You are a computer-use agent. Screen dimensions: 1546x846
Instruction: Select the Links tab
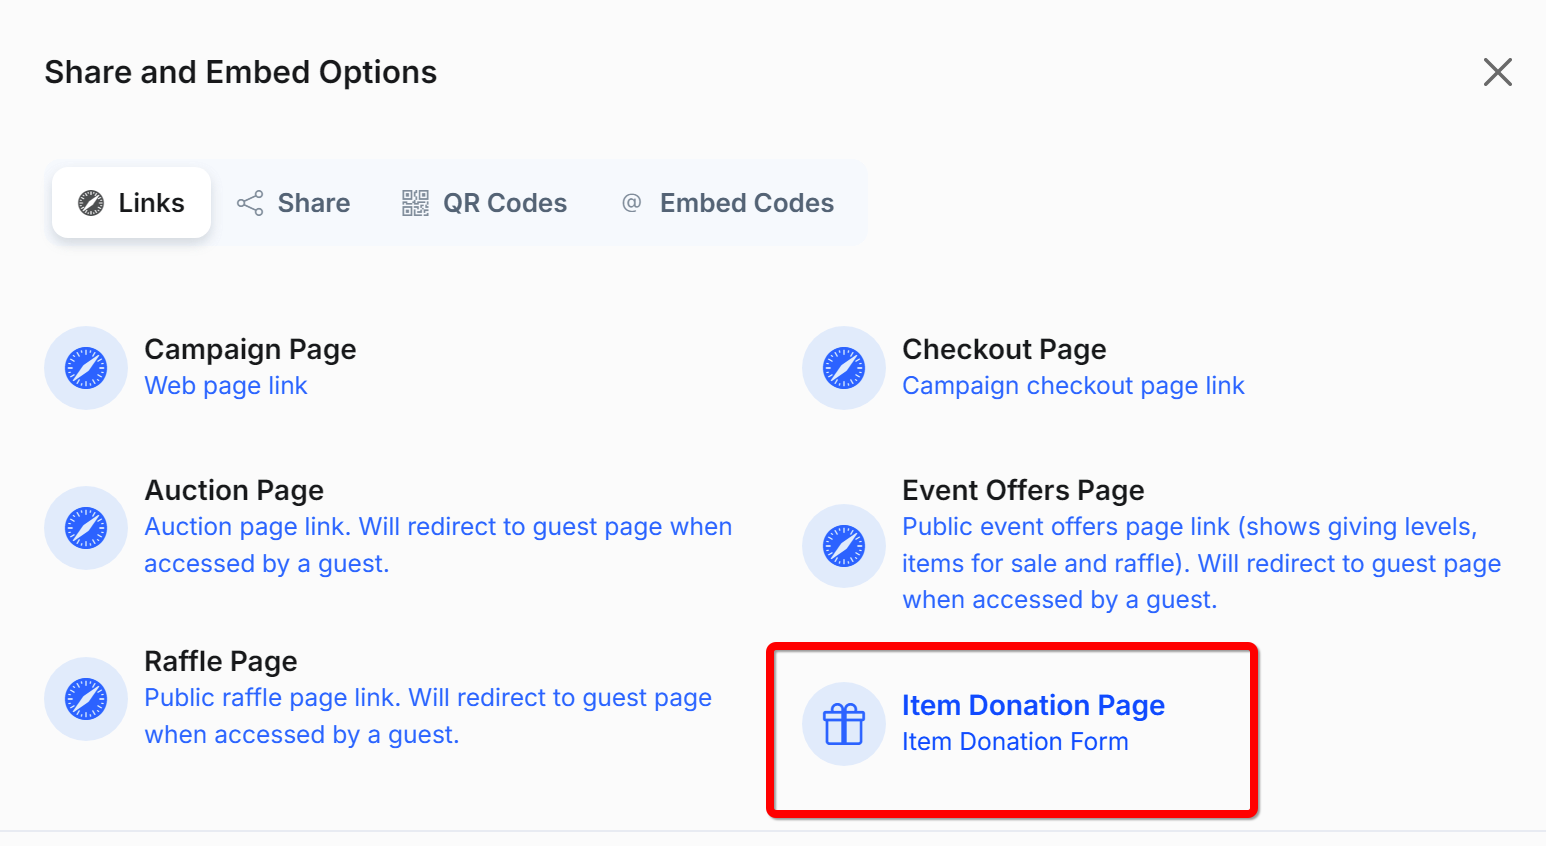coord(131,203)
